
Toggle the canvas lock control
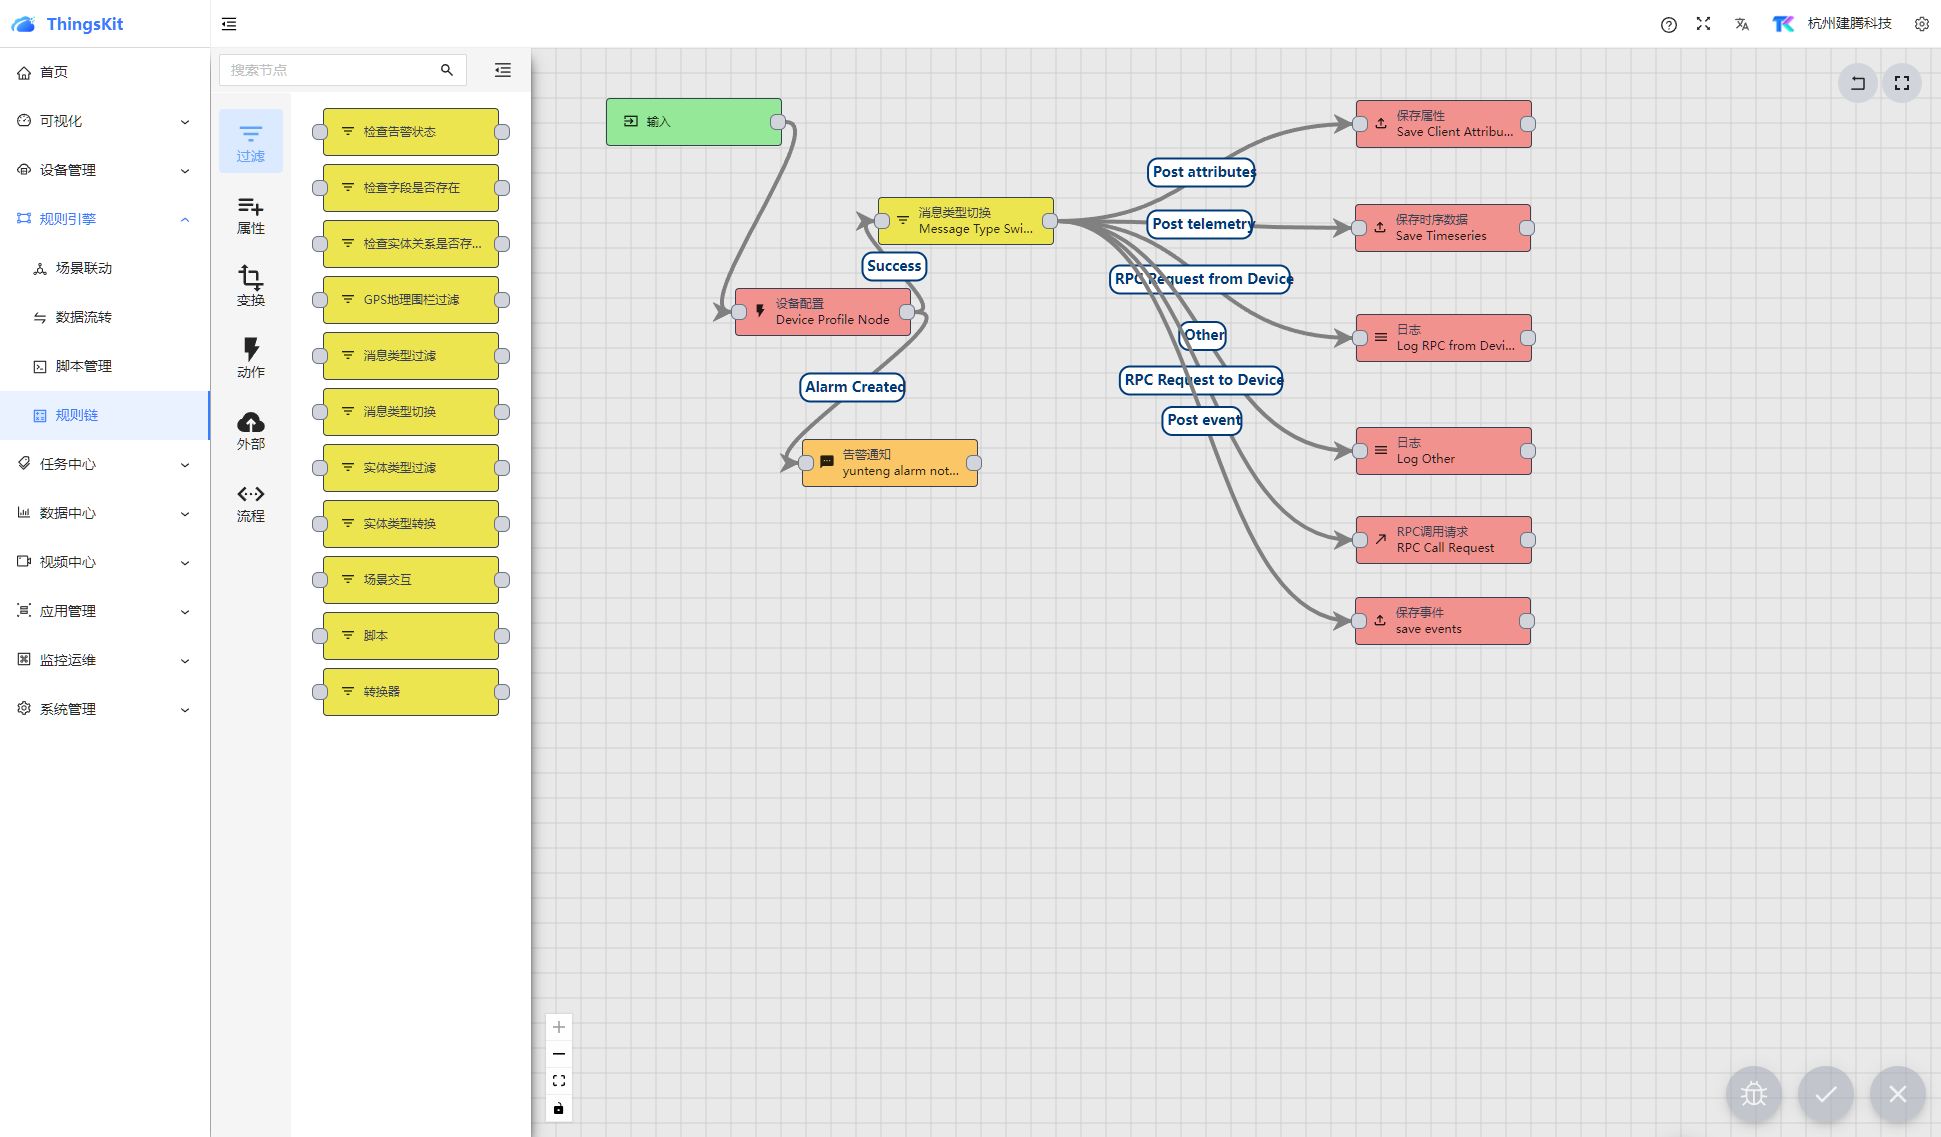pyautogui.click(x=559, y=1108)
